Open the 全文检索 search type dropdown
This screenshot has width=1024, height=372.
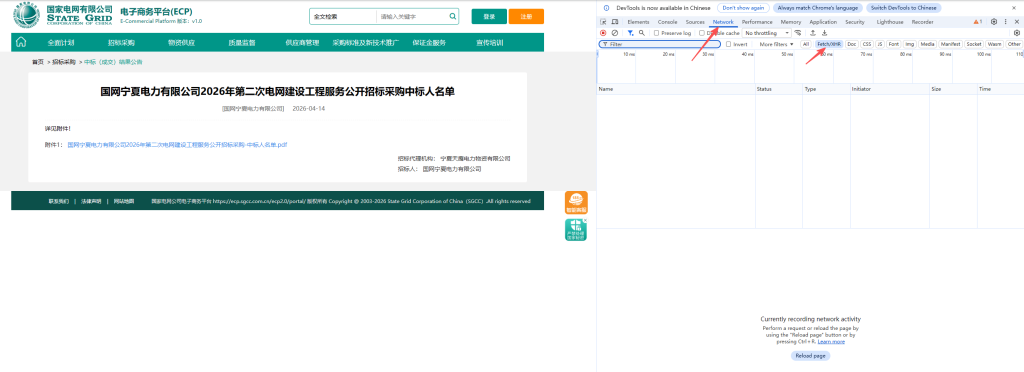(344, 16)
